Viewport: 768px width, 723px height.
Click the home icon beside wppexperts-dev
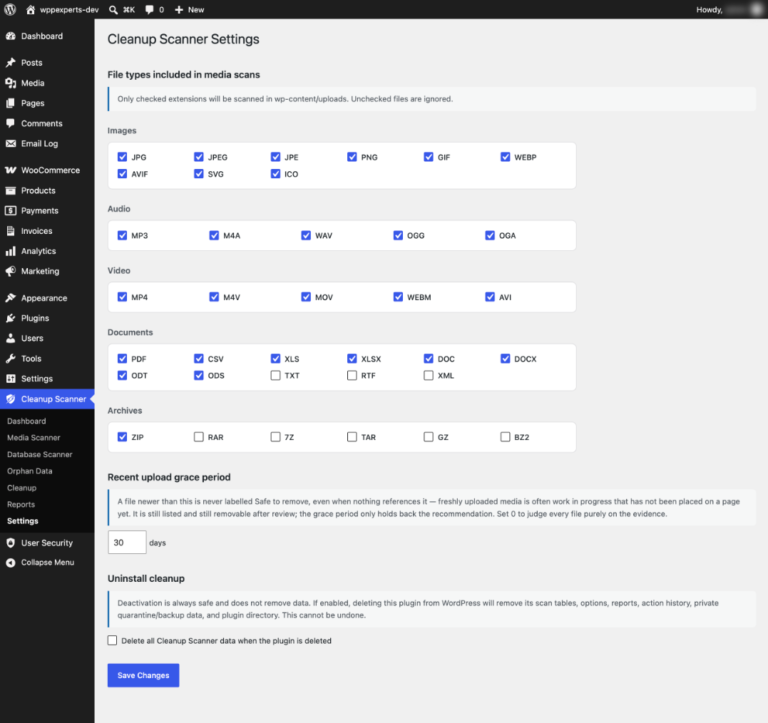click(30, 9)
